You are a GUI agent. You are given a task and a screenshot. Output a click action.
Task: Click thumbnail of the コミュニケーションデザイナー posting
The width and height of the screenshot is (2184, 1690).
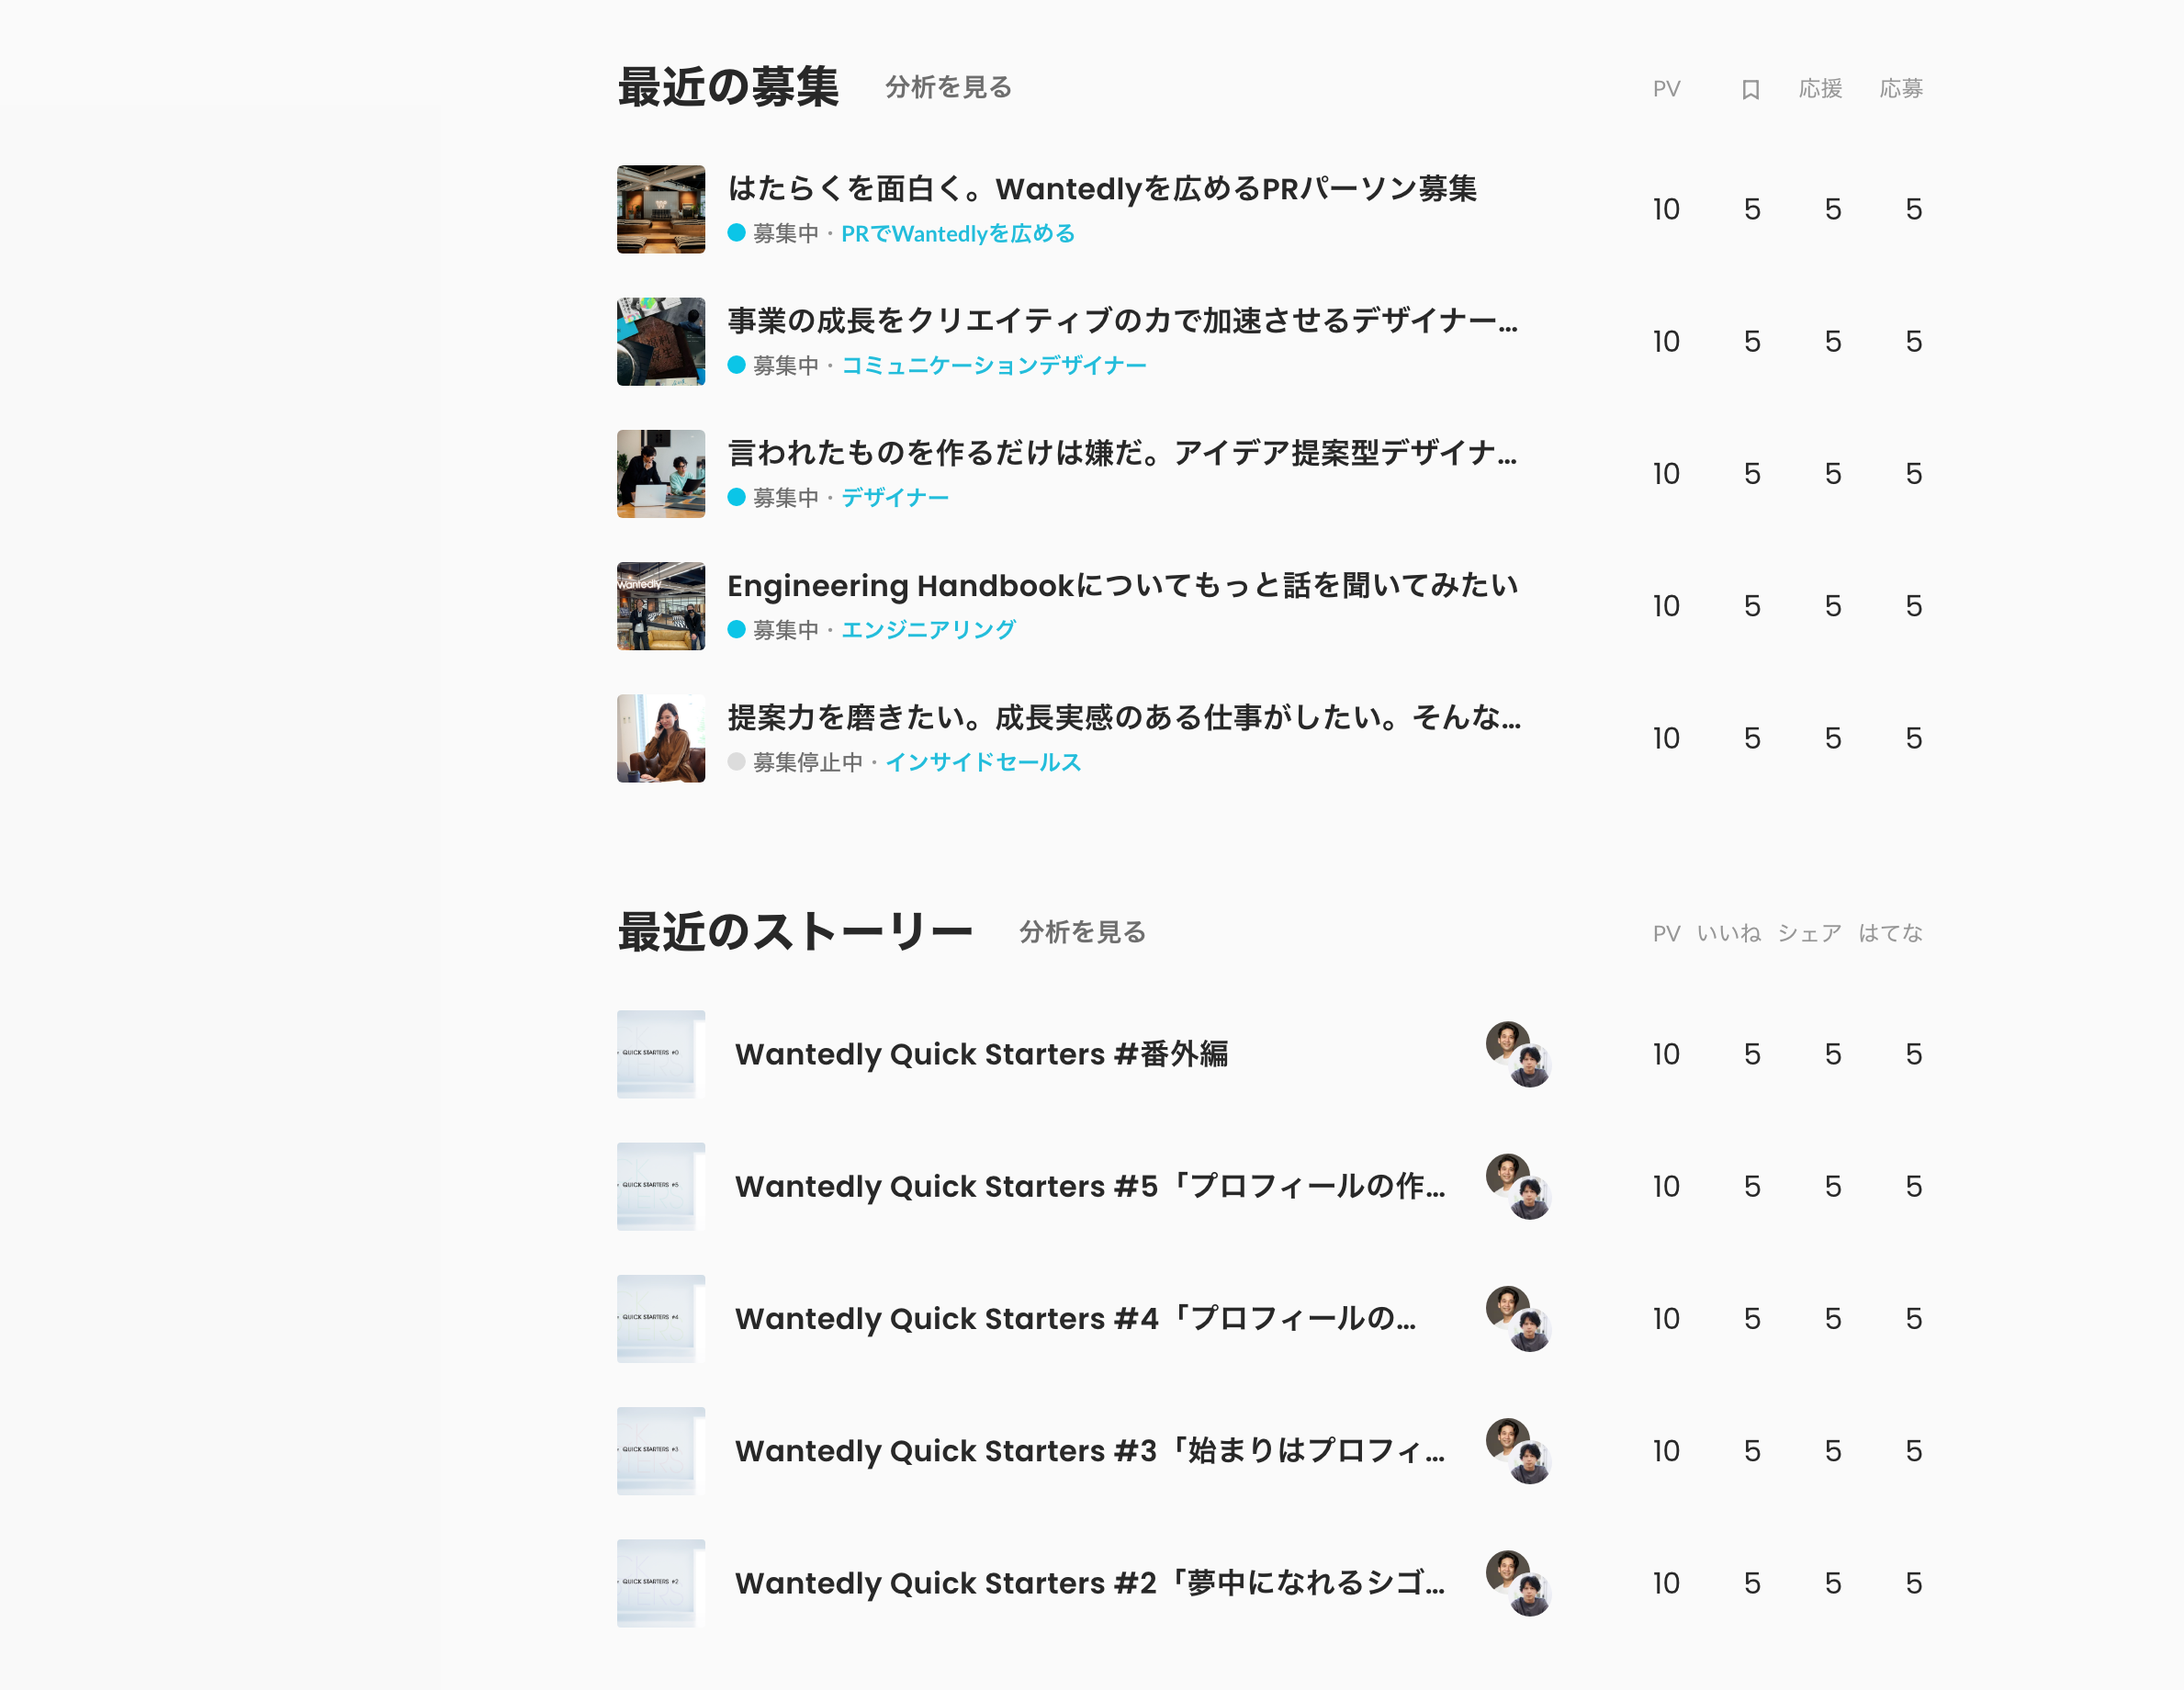tap(661, 341)
